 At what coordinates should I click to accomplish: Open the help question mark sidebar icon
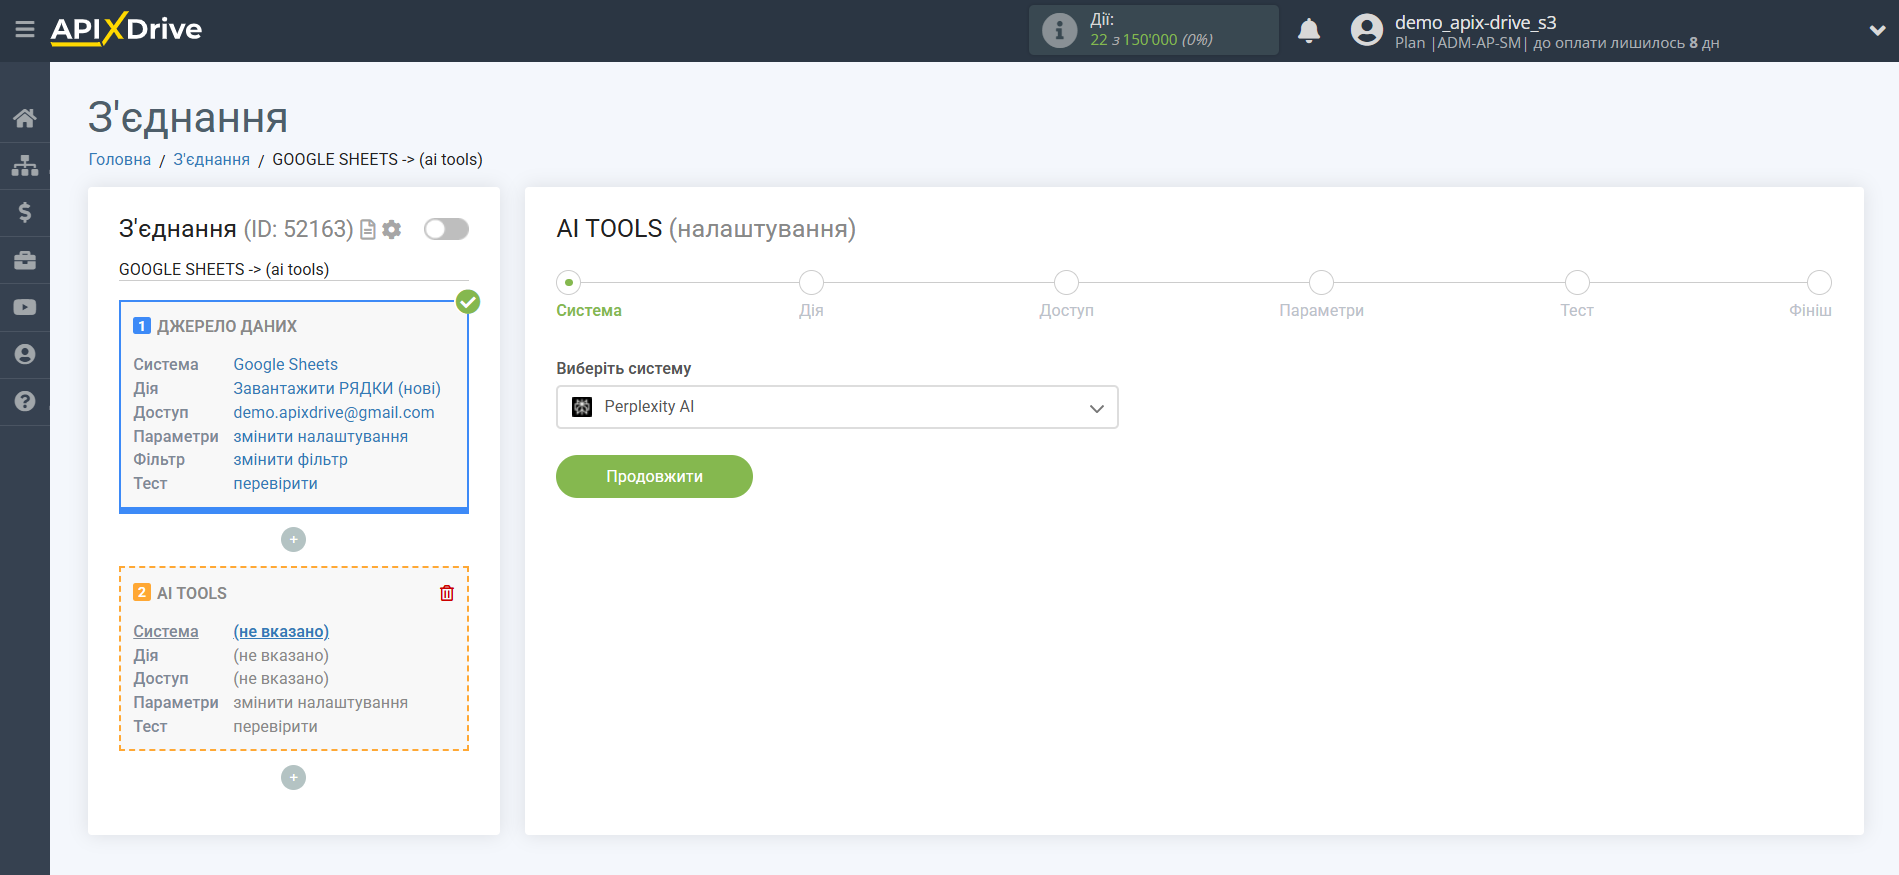tap(25, 401)
